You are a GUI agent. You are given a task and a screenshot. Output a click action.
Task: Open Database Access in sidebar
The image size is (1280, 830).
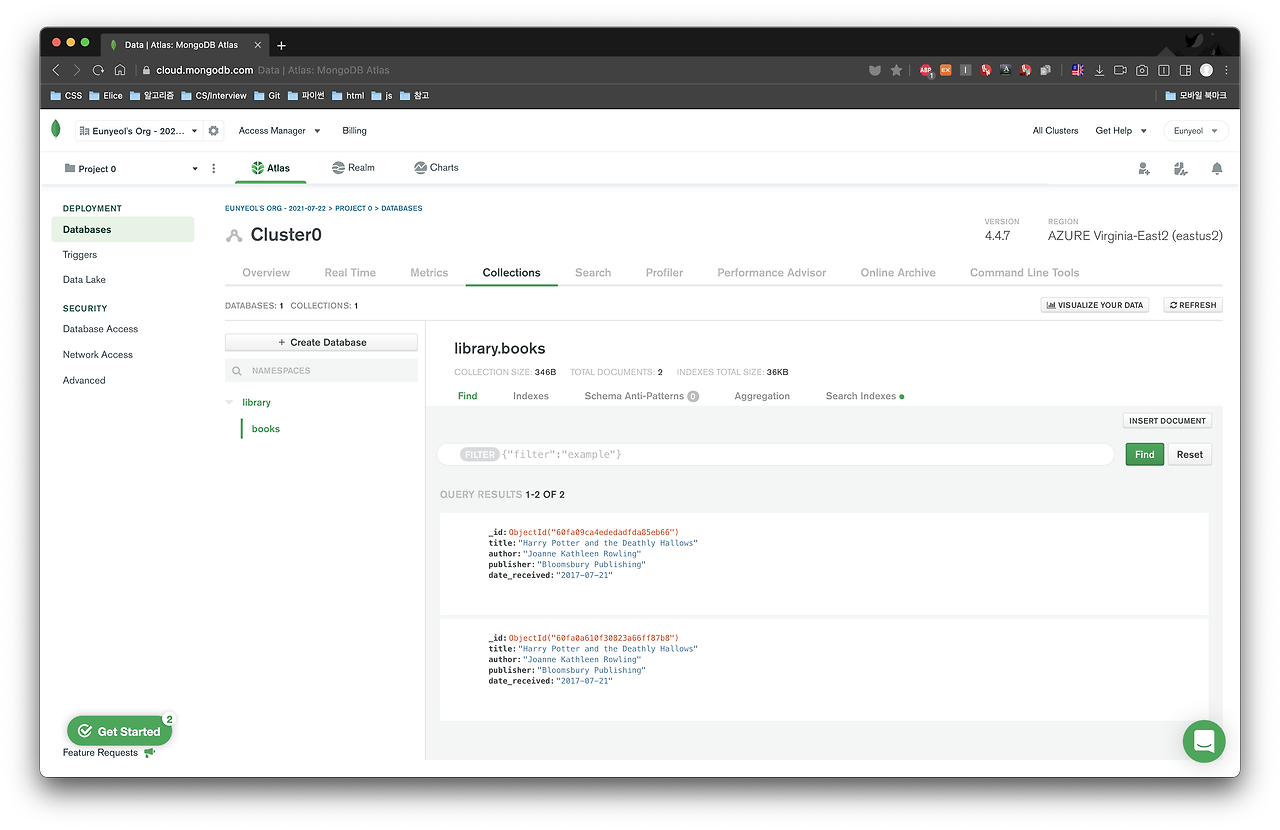click(100, 329)
